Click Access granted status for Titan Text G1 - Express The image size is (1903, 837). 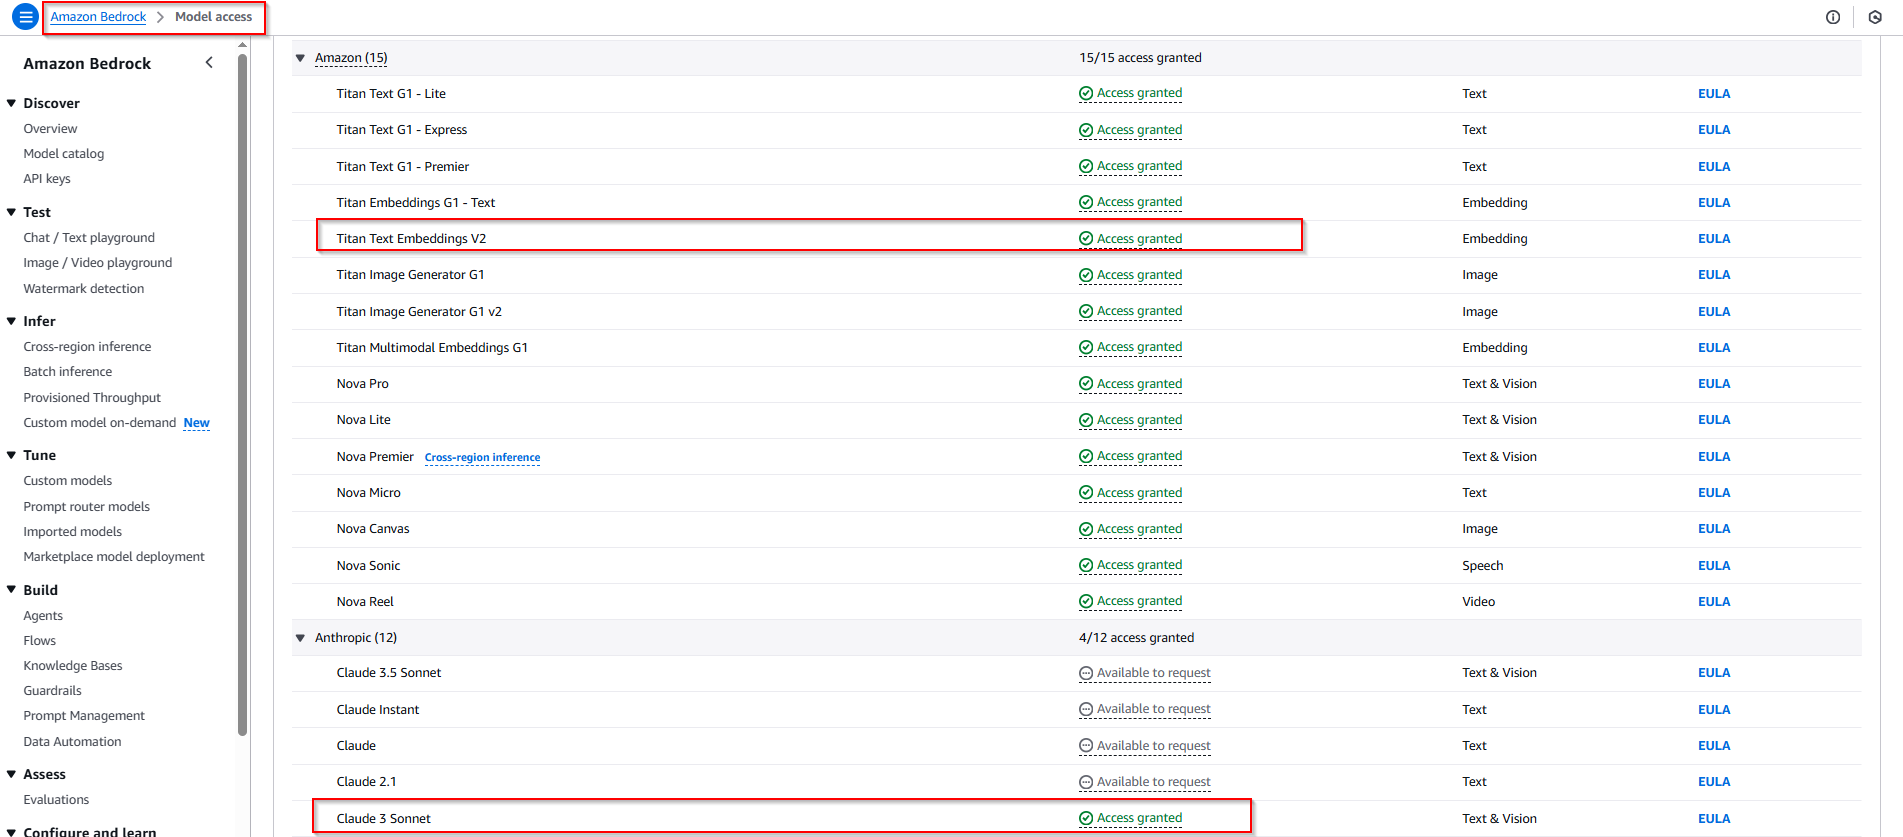pos(1131,130)
